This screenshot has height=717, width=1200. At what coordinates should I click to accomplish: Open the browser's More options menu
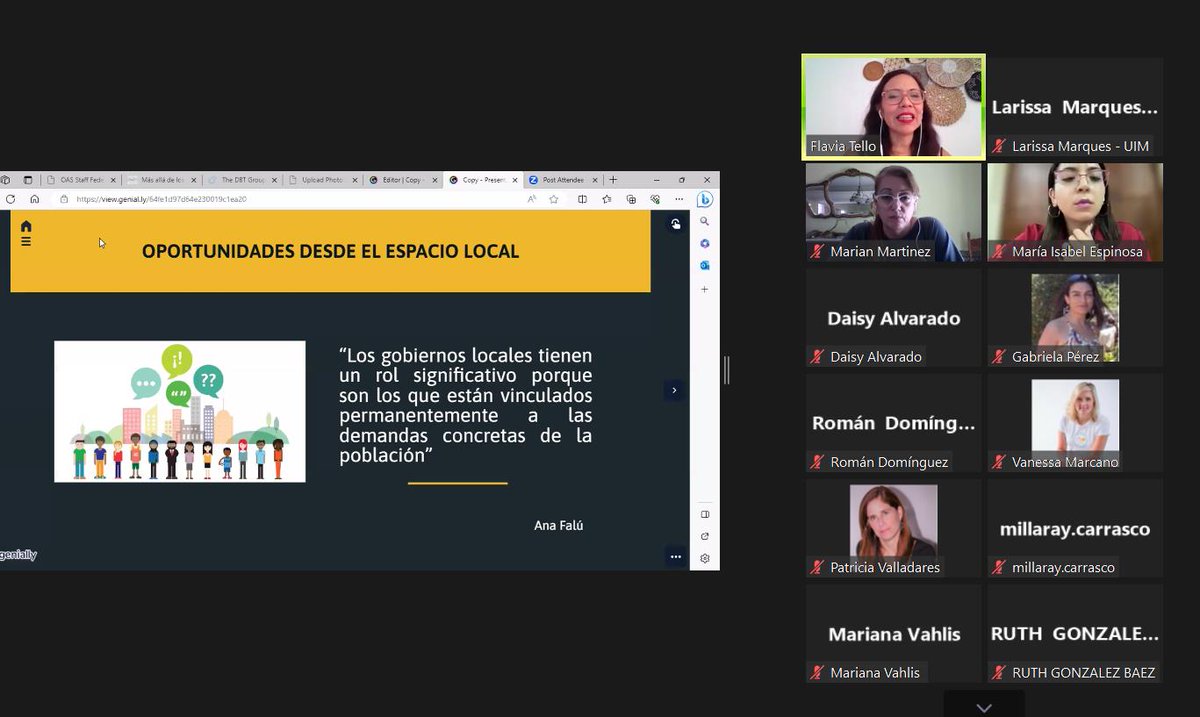tap(678, 199)
